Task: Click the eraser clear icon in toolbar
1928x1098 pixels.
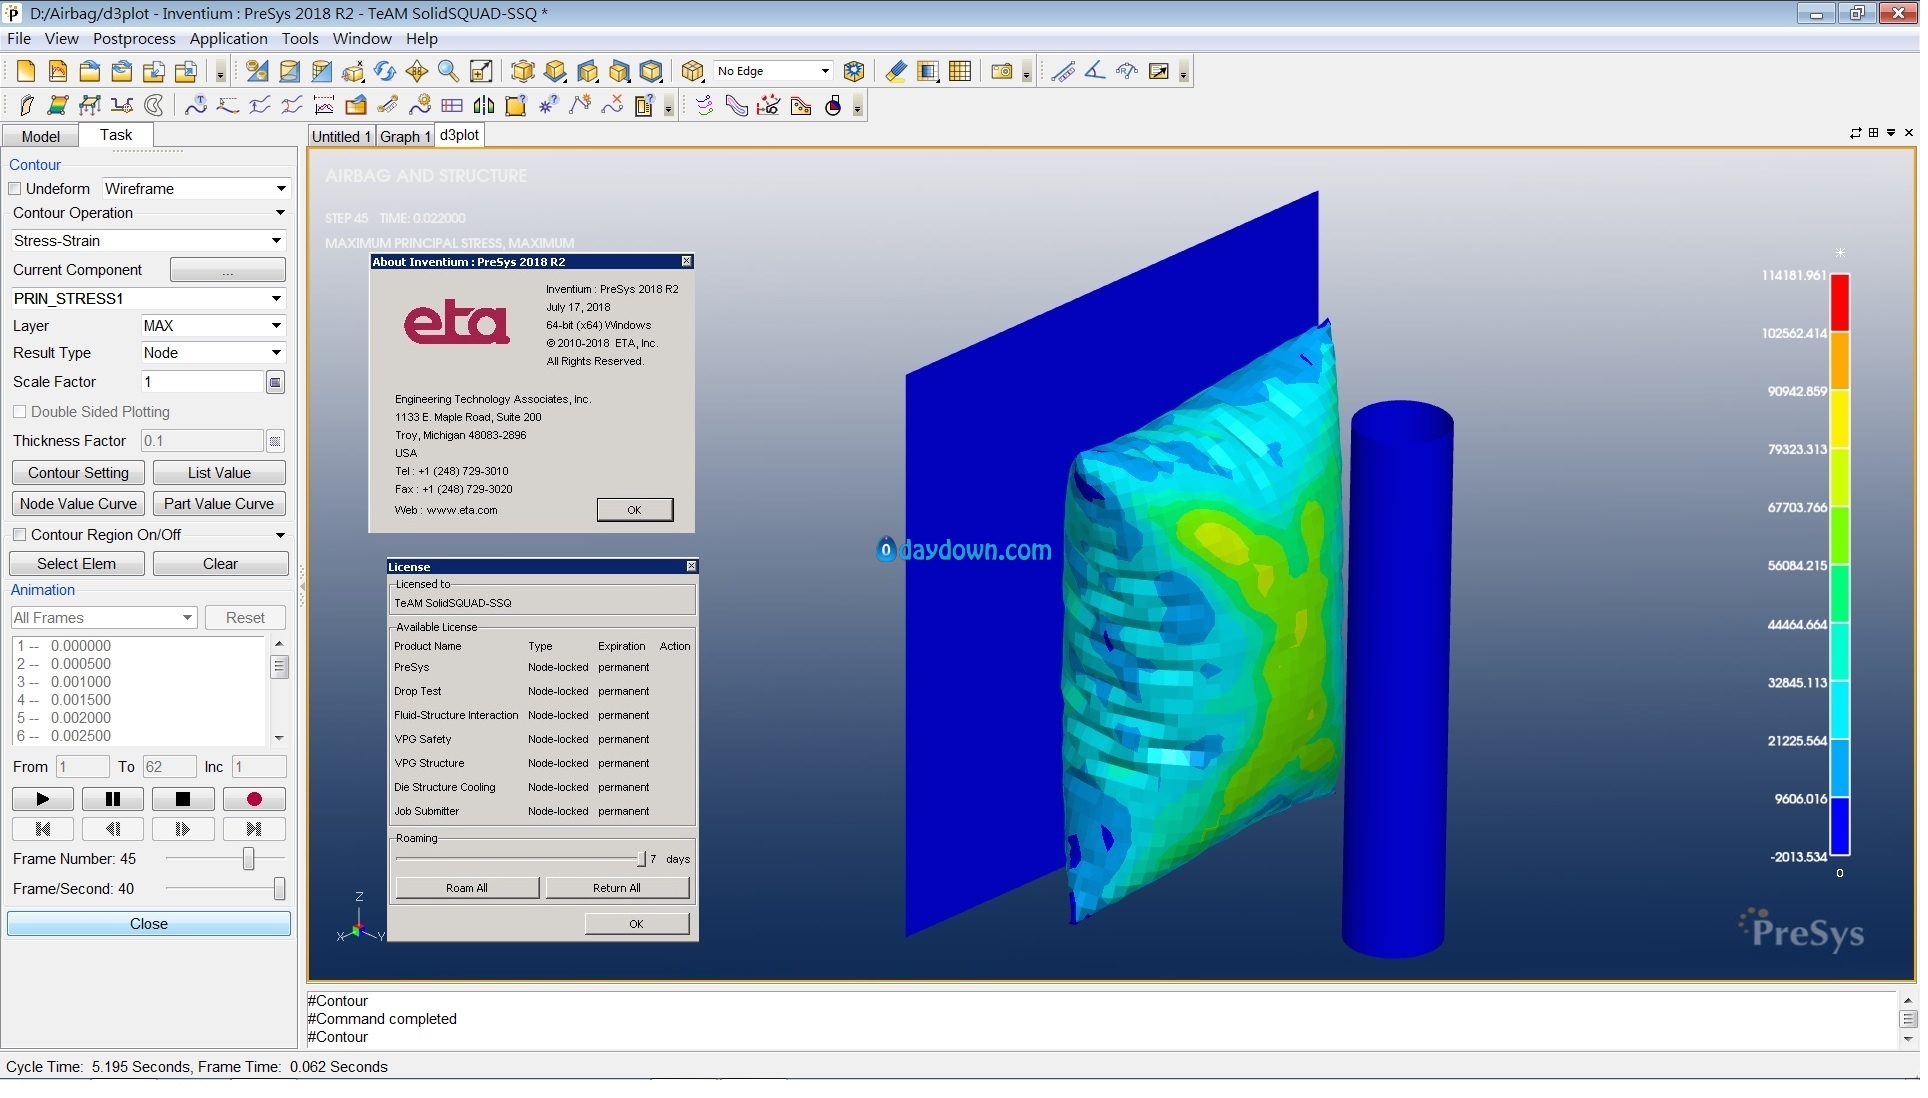Action: coord(896,71)
